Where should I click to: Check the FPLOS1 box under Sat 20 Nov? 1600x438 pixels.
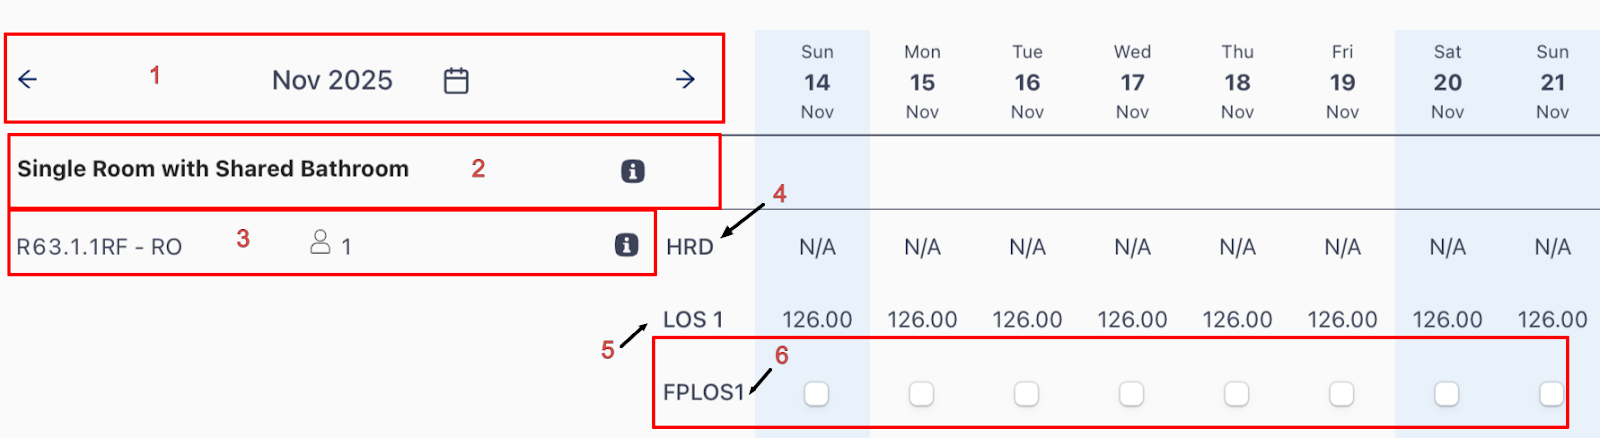1446,394
